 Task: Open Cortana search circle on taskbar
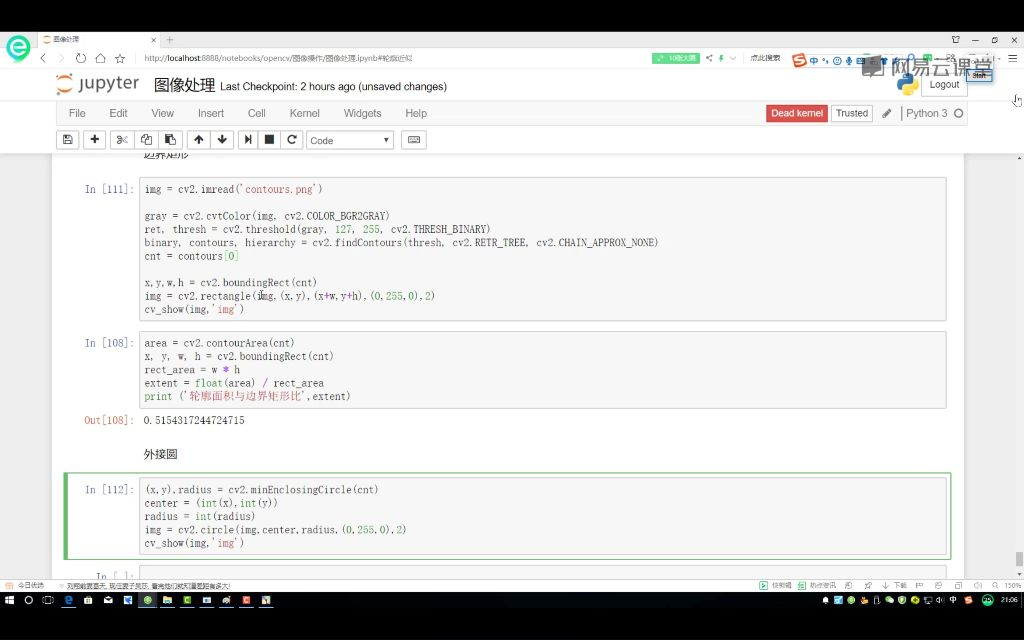pyautogui.click(x=28, y=600)
